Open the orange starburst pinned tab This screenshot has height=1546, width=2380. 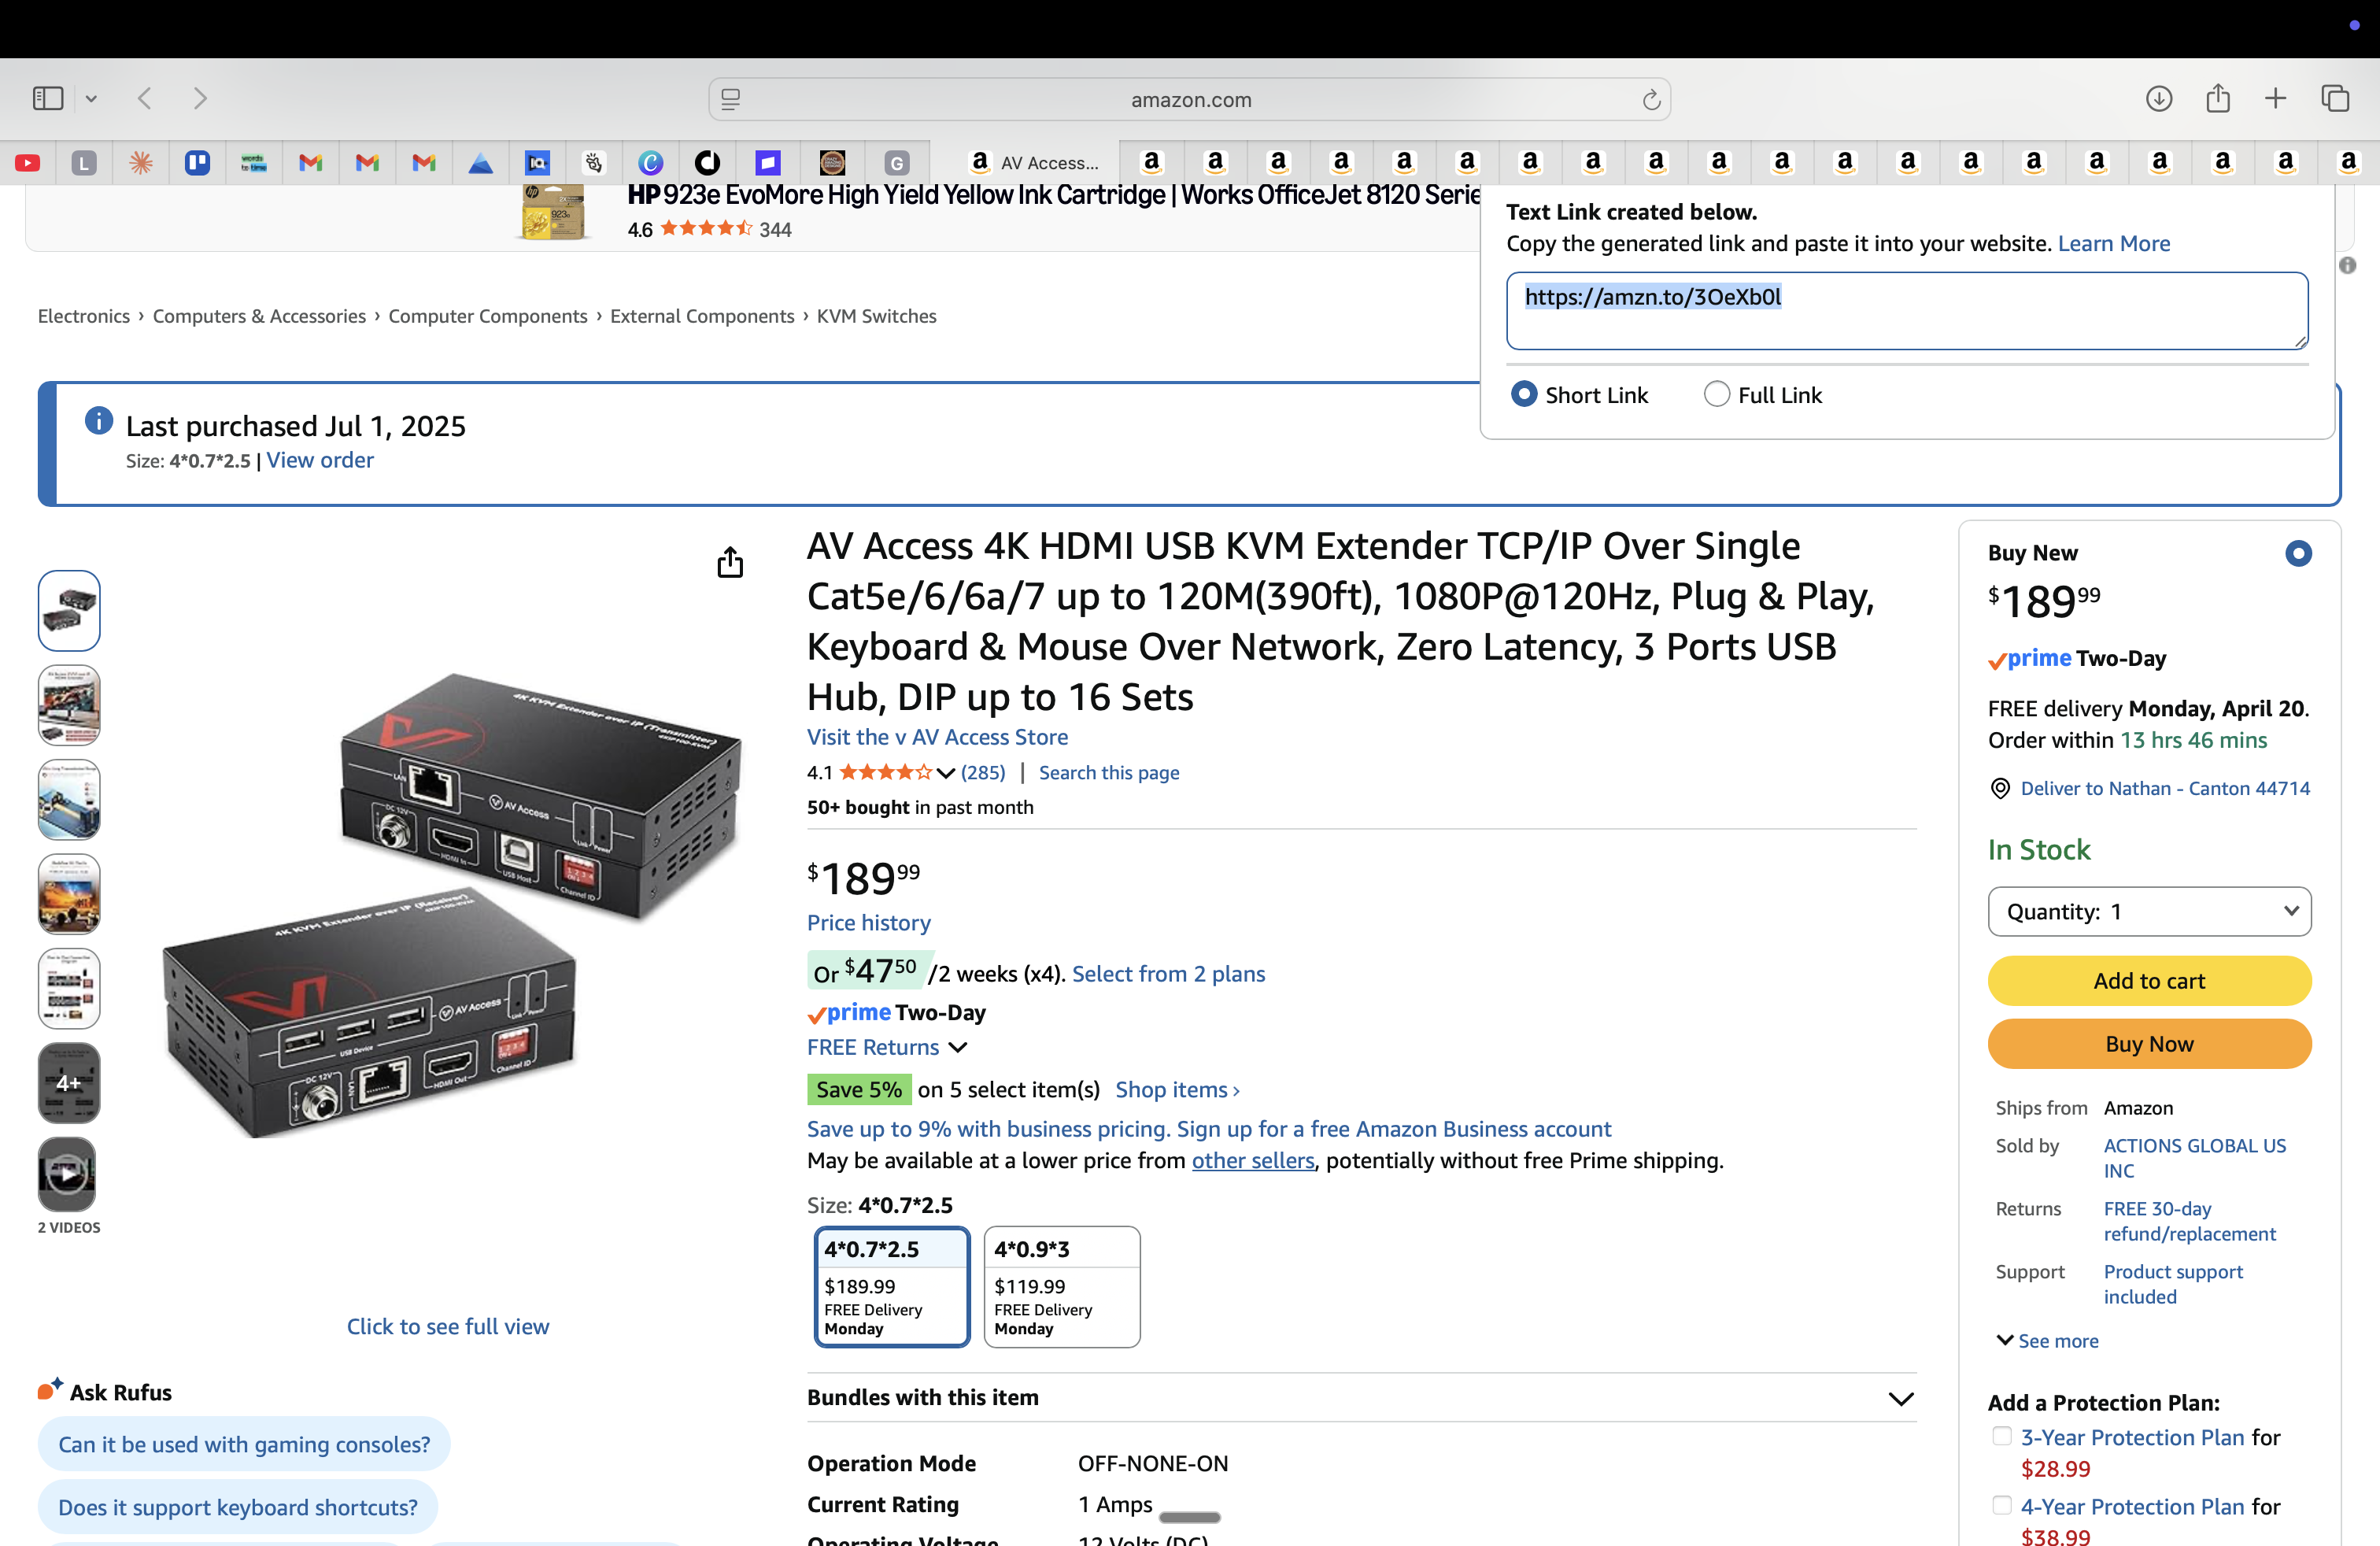pos(141,162)
